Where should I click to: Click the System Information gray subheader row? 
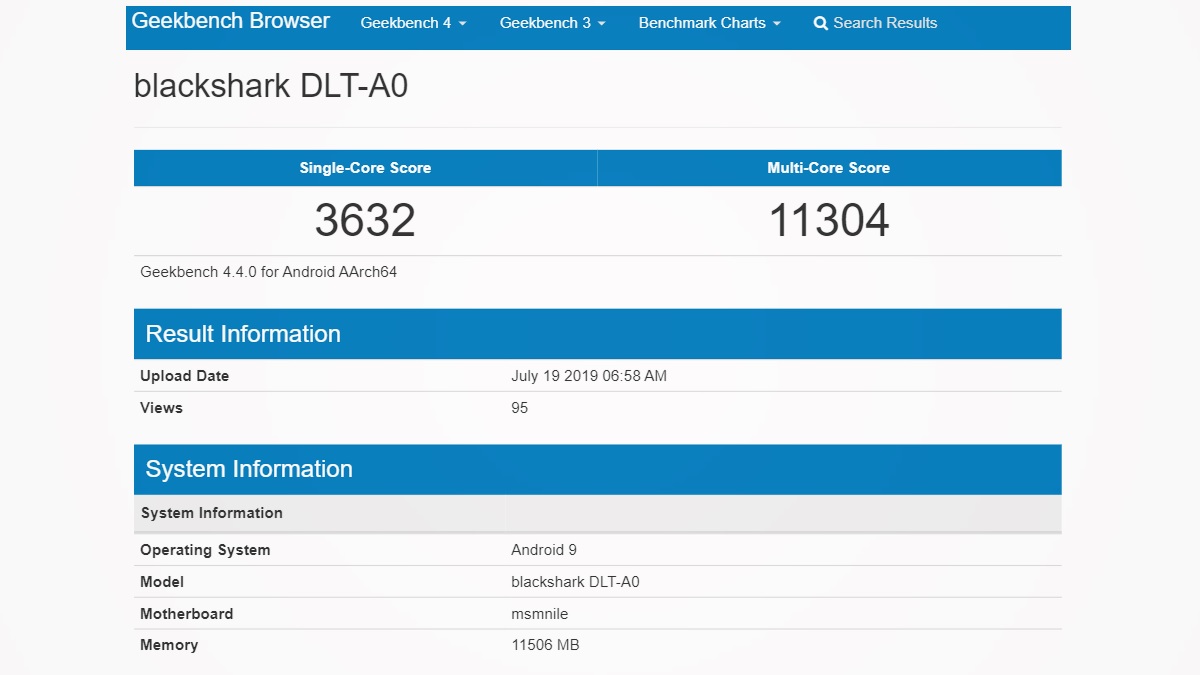tap(598, 513)
